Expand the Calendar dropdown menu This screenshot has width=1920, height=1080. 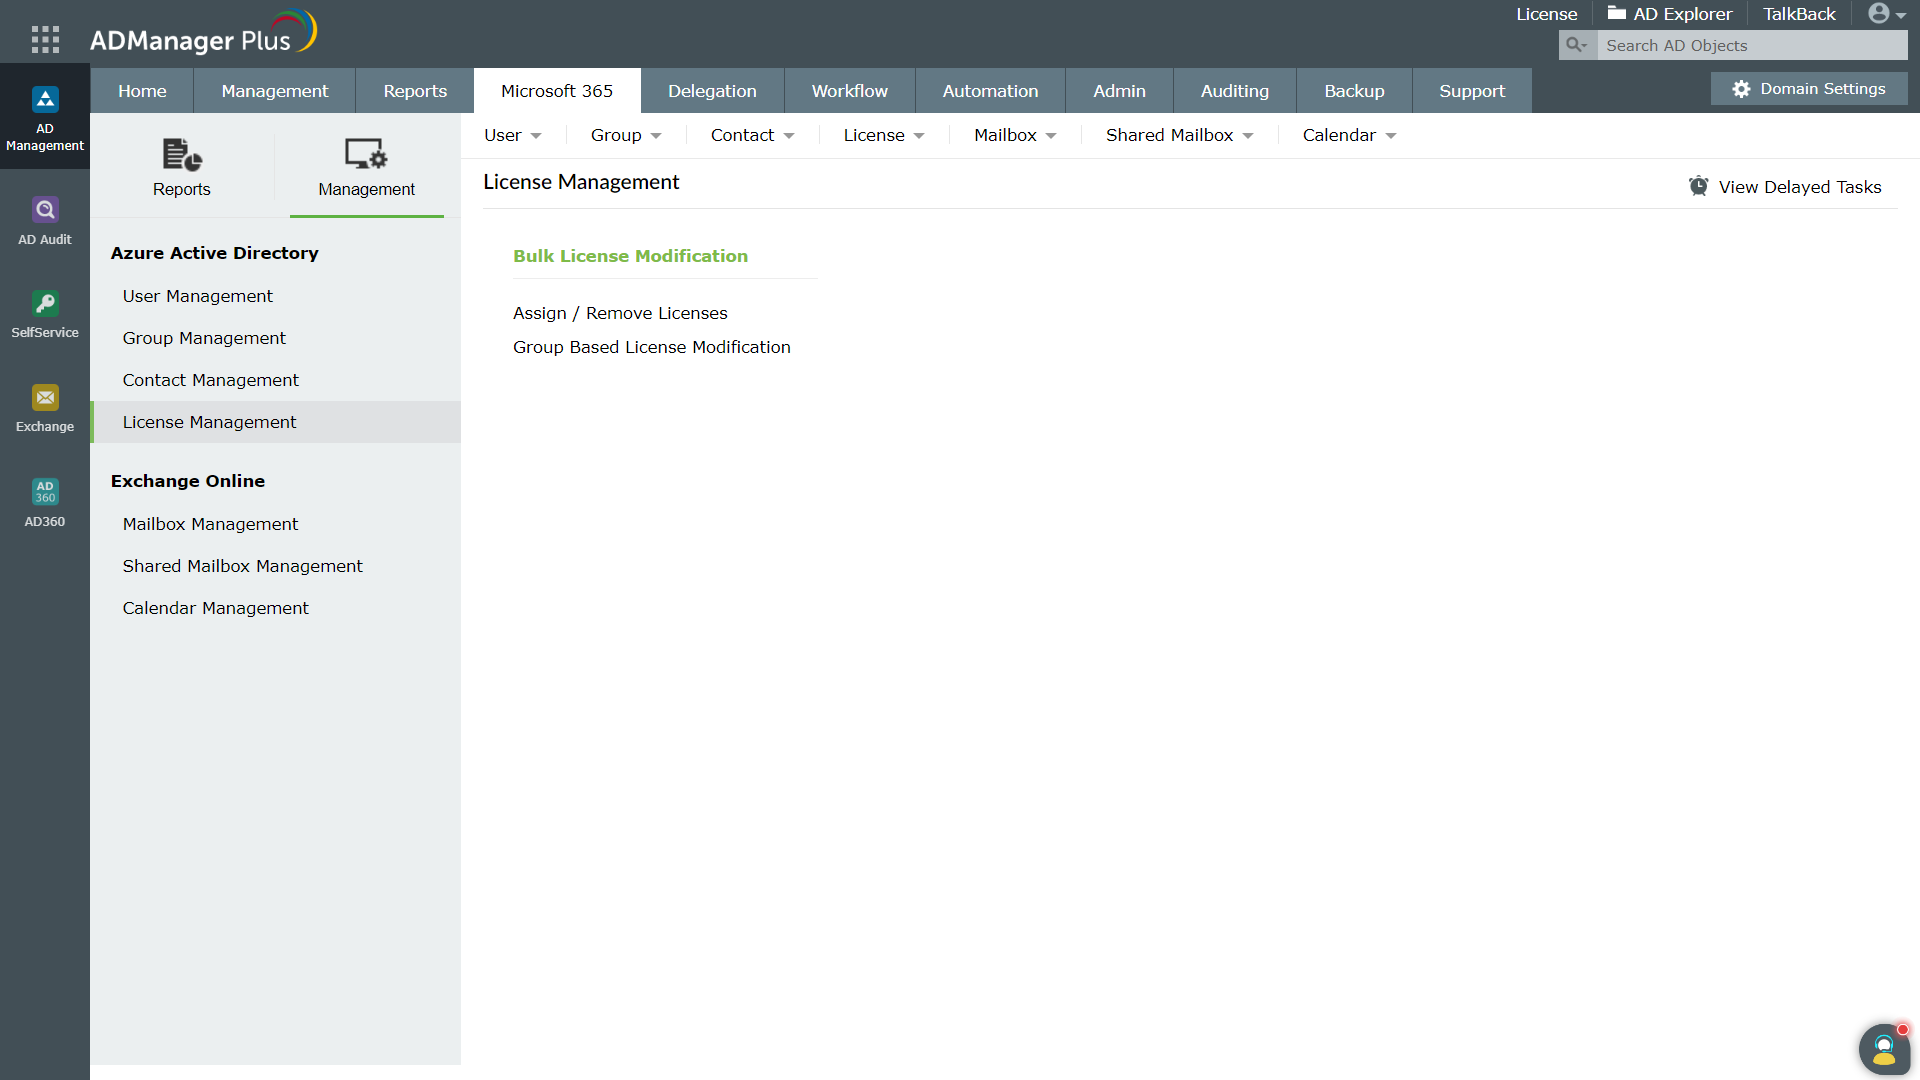coord(1348,136)
